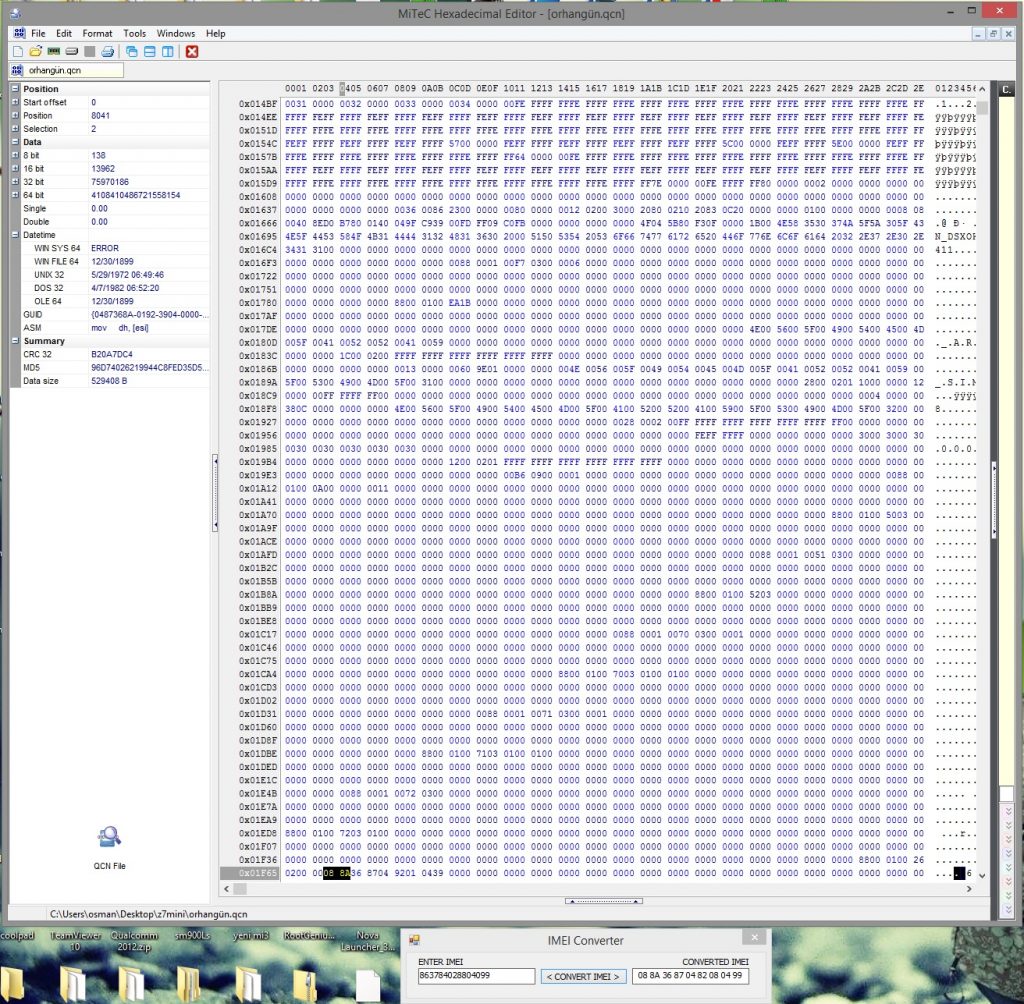Screen dimensions: 1024x1004
Task: Collapse the Datetime group
Action: pos(15,234)
